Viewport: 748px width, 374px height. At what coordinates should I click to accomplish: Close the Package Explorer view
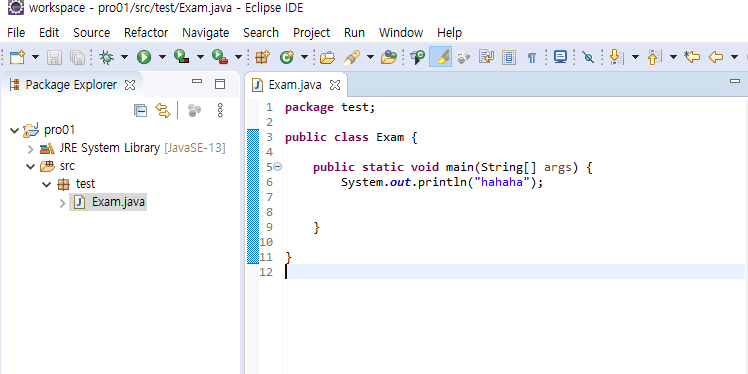click(x=130, y=85)
